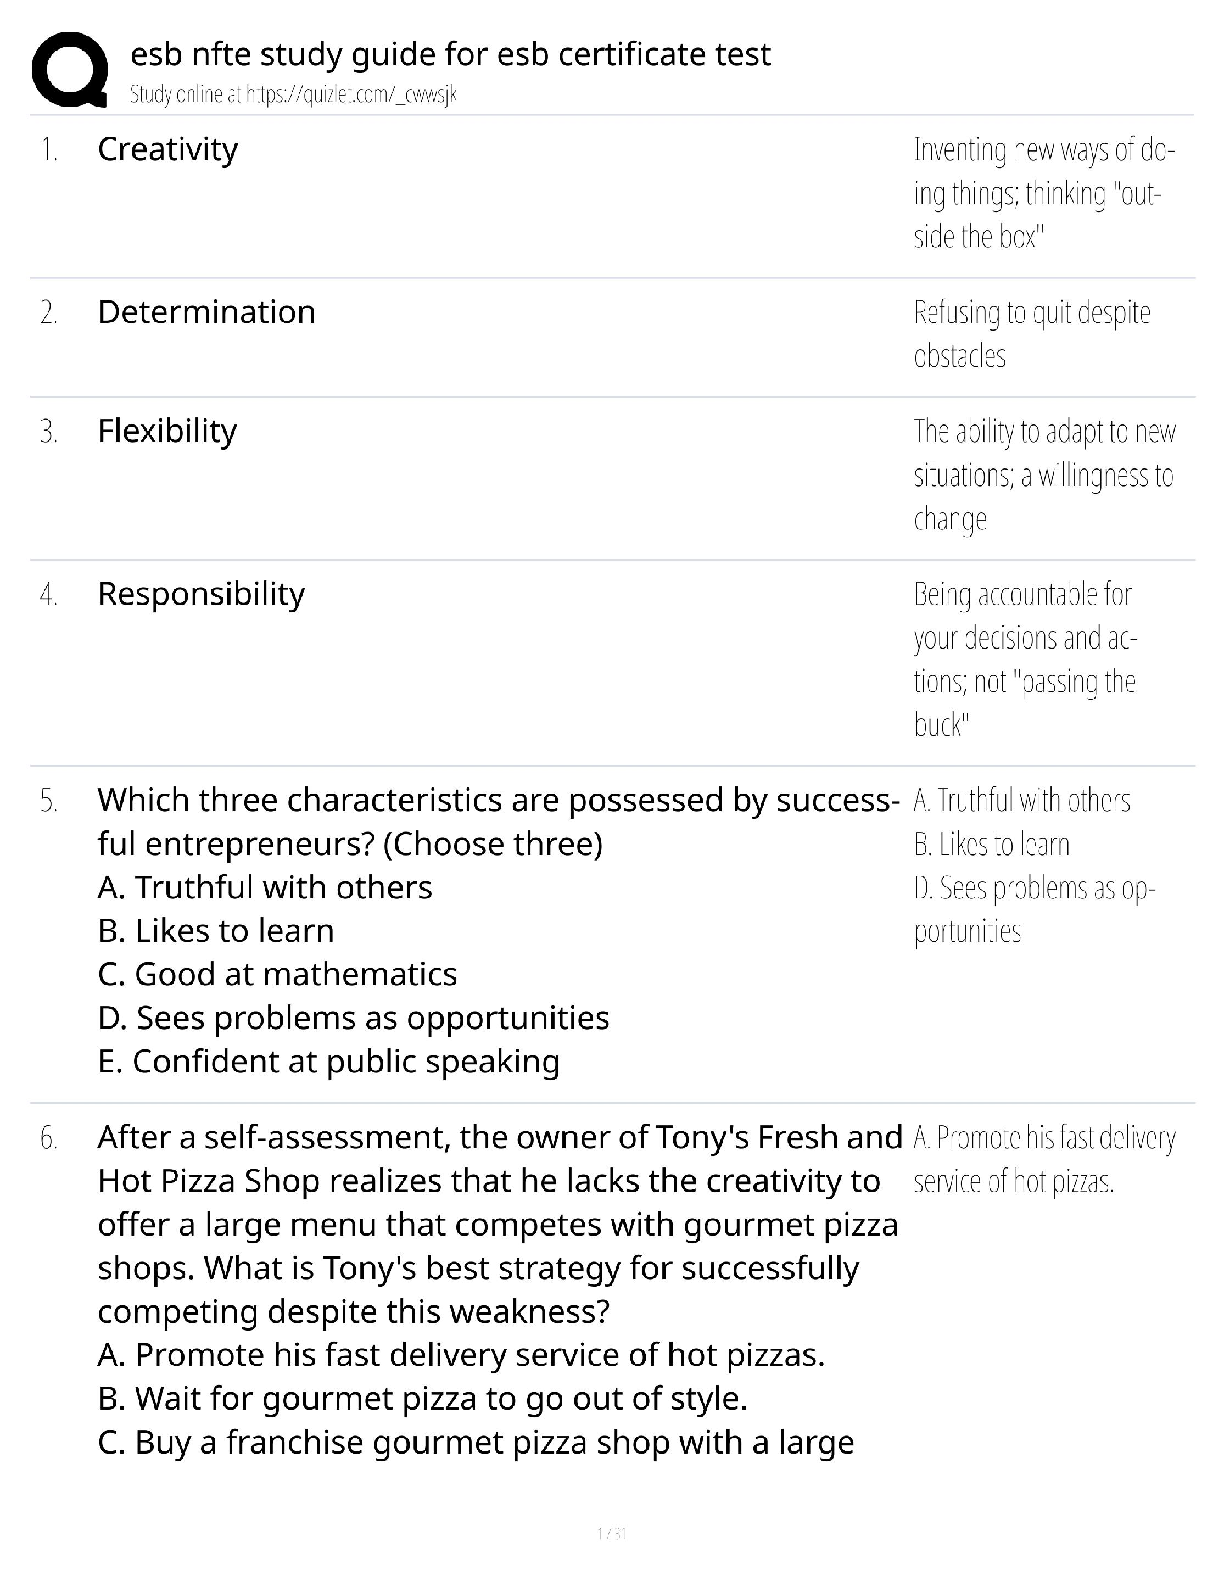
Task: Select "B. Wait for gourmet pizza" option
Action: tap(422, 1398)
